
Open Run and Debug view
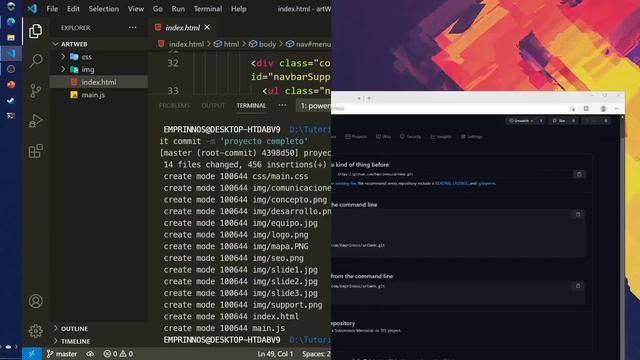point(36,121)
